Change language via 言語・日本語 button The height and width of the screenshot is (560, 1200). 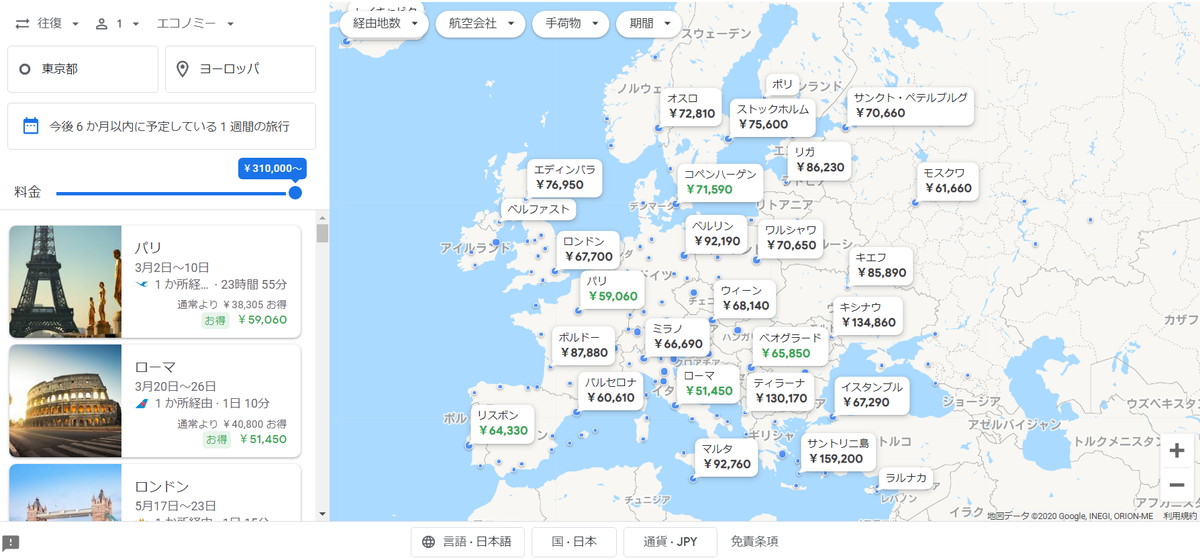(467, 541)
